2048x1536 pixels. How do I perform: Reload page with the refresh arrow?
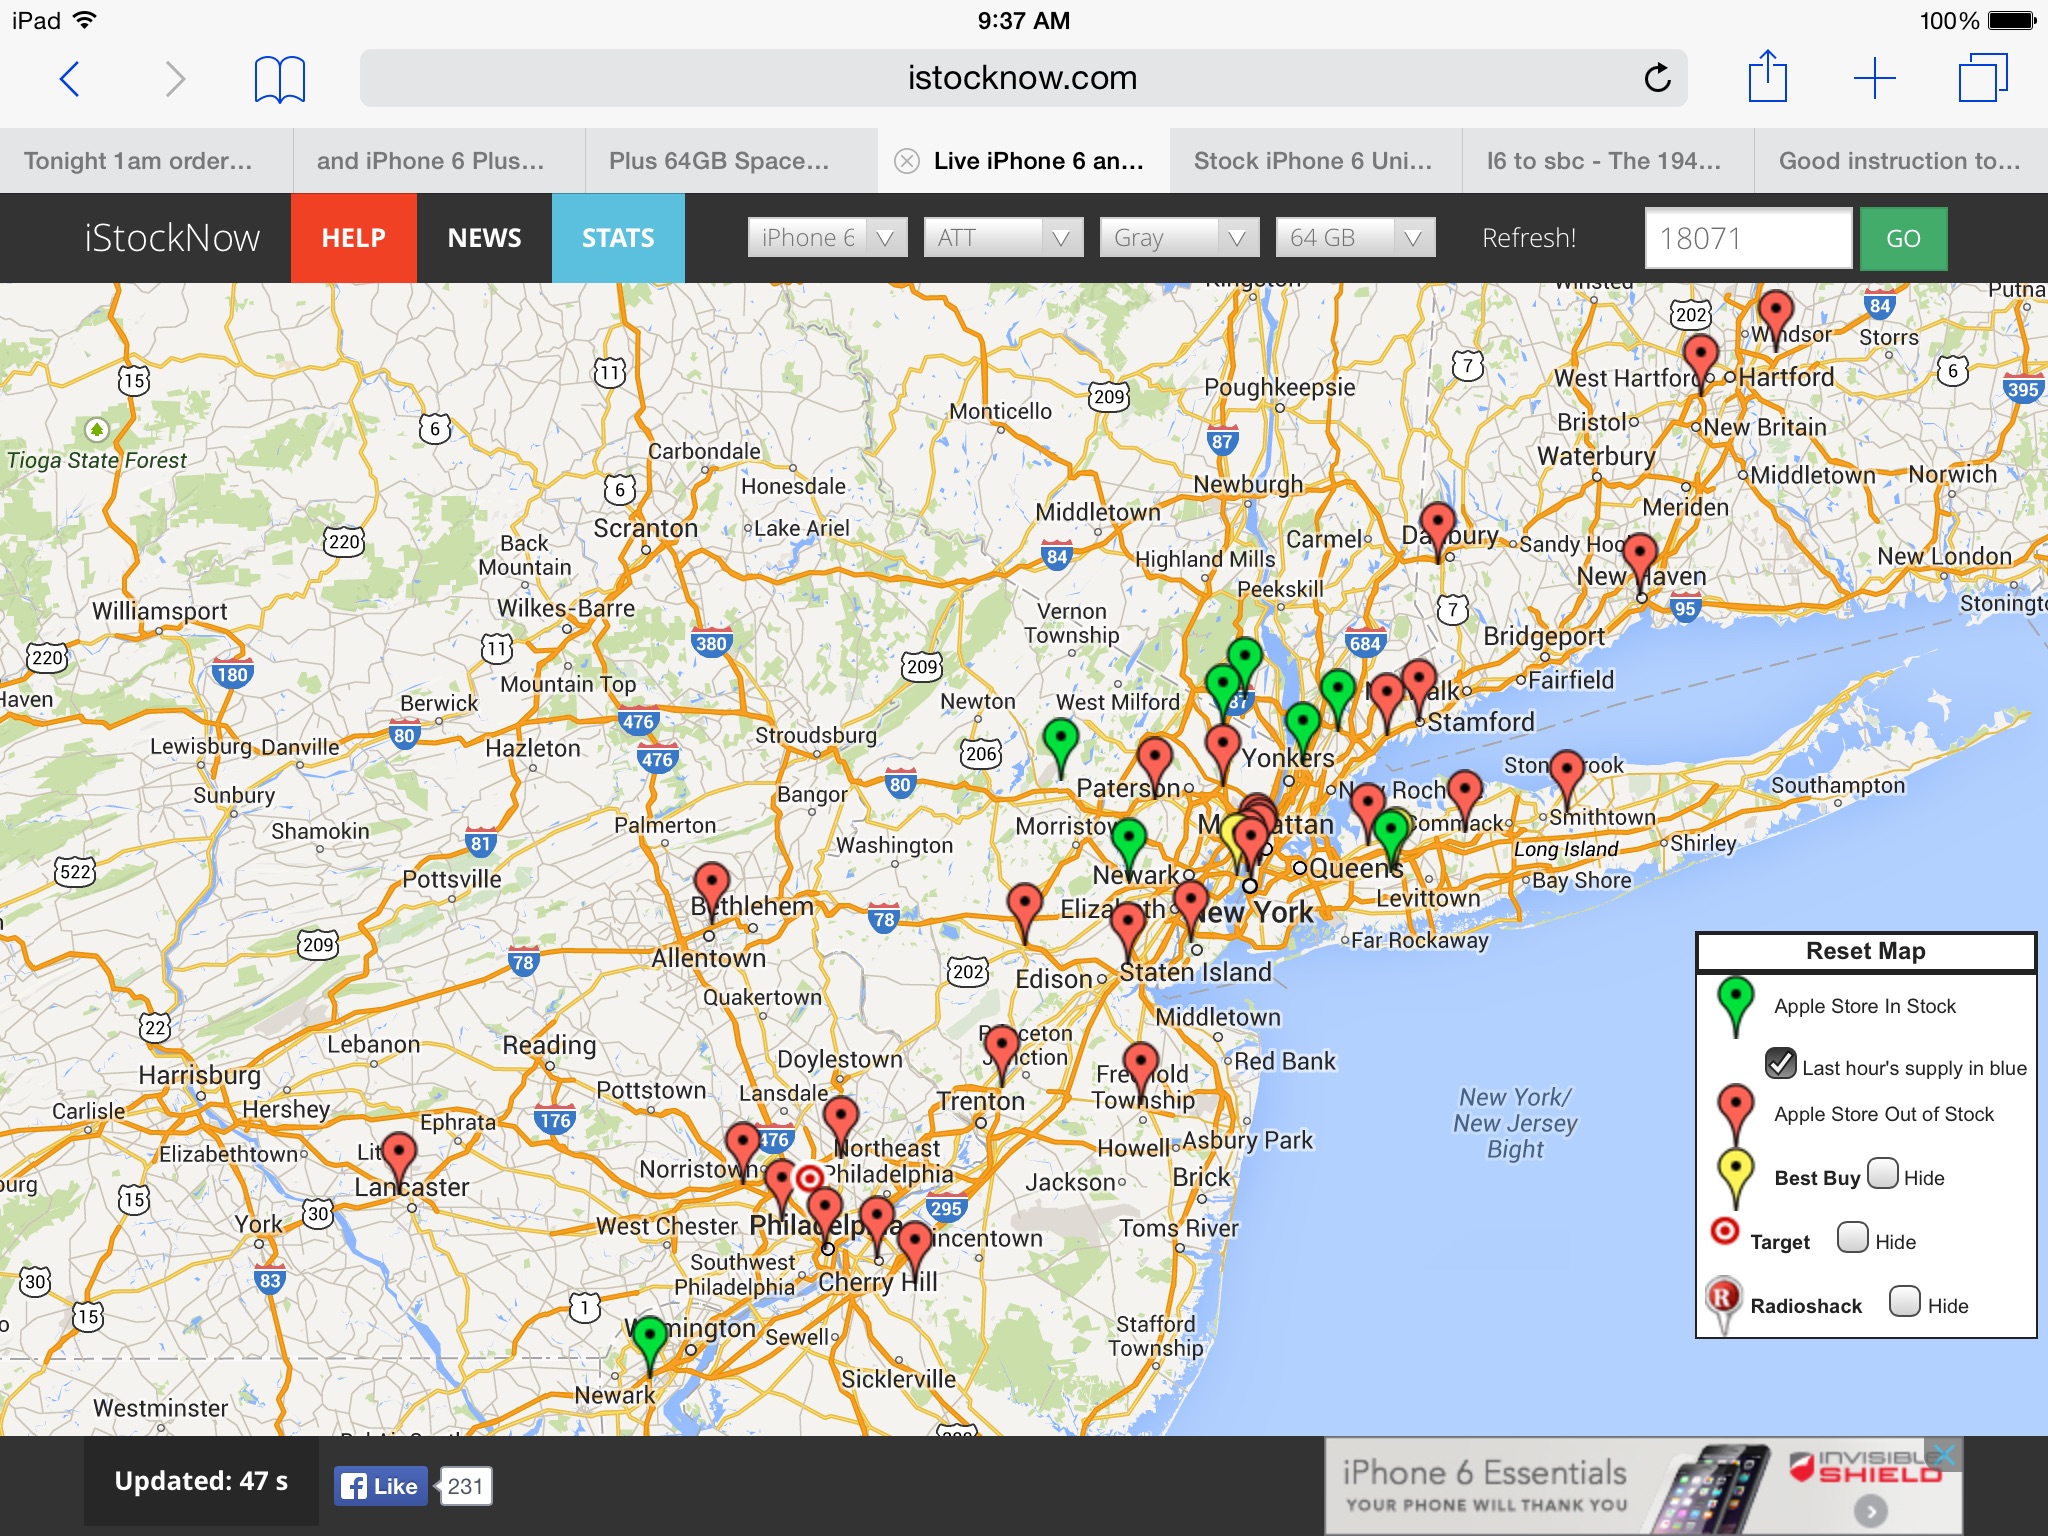pyautogui.click(x=1657, y=78)
